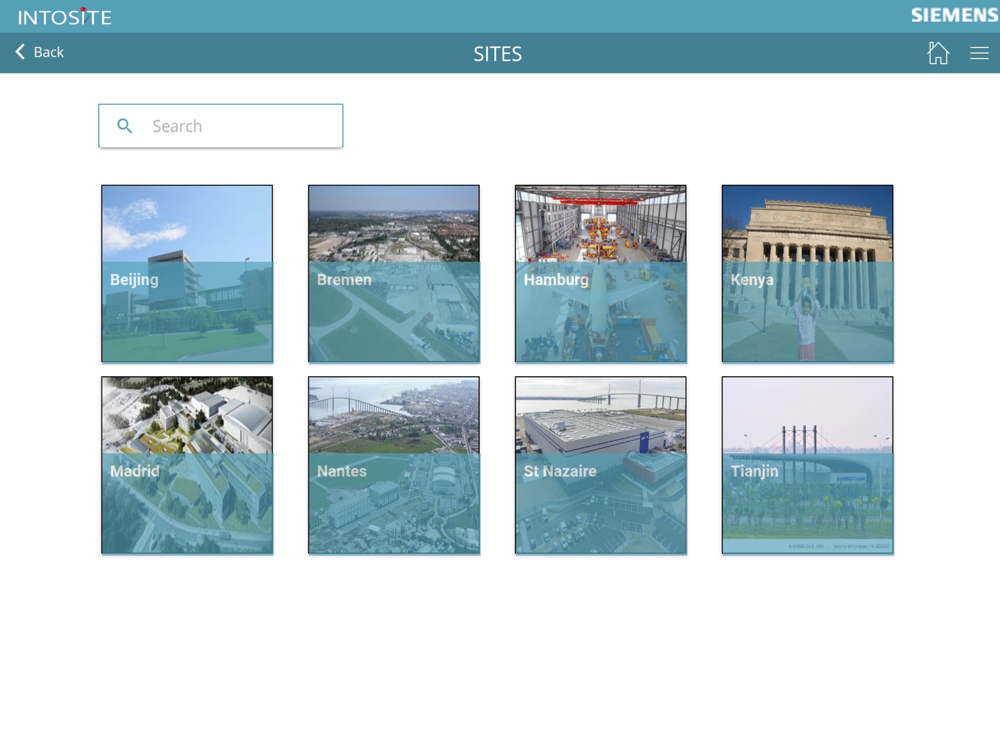1000x750 pixels.
Task: Focus the Search input field
Action: point(240,126)
